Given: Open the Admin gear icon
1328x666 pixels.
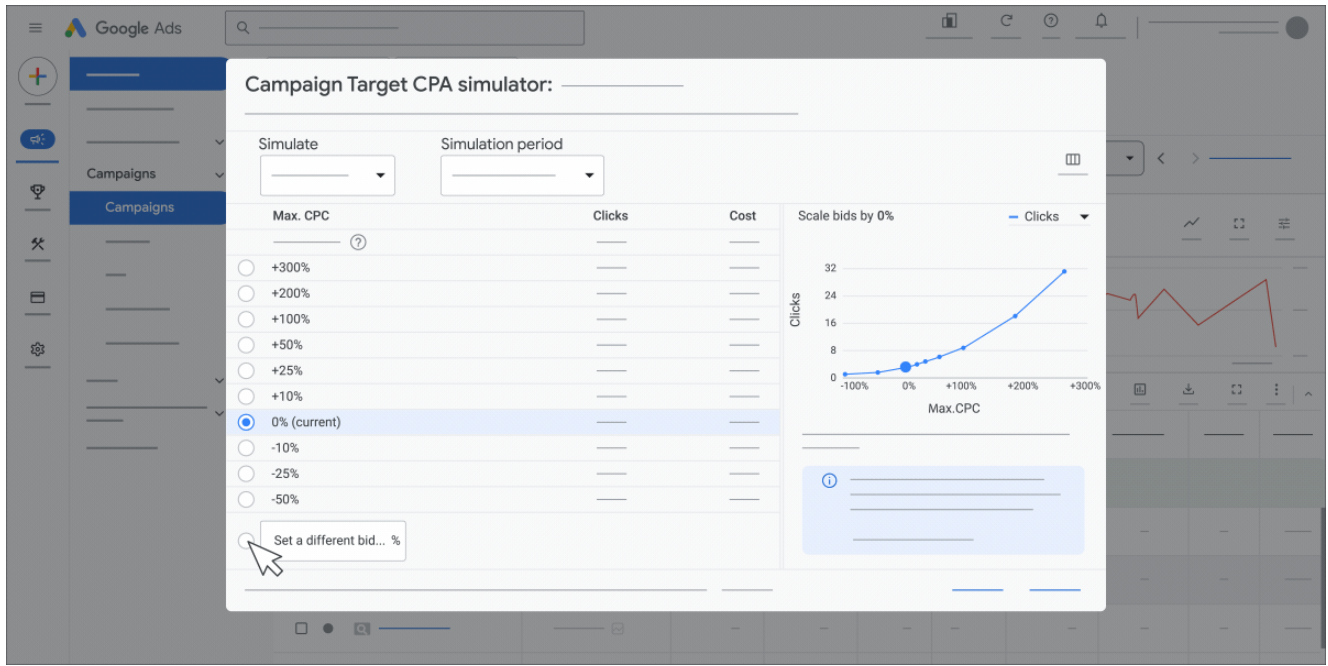Looking at the screenshot, I should [x=37, y=349].
